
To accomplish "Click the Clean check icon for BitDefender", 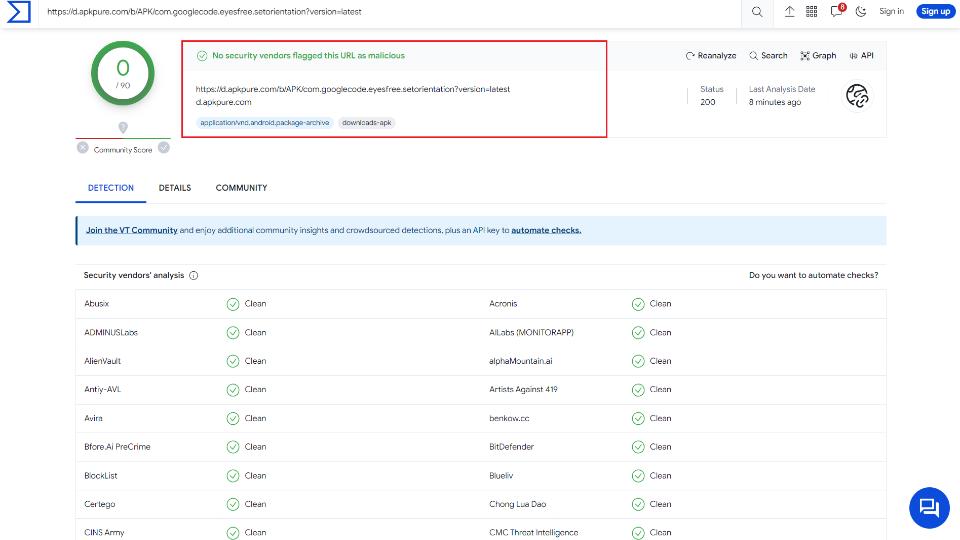I will coord(638,447).
